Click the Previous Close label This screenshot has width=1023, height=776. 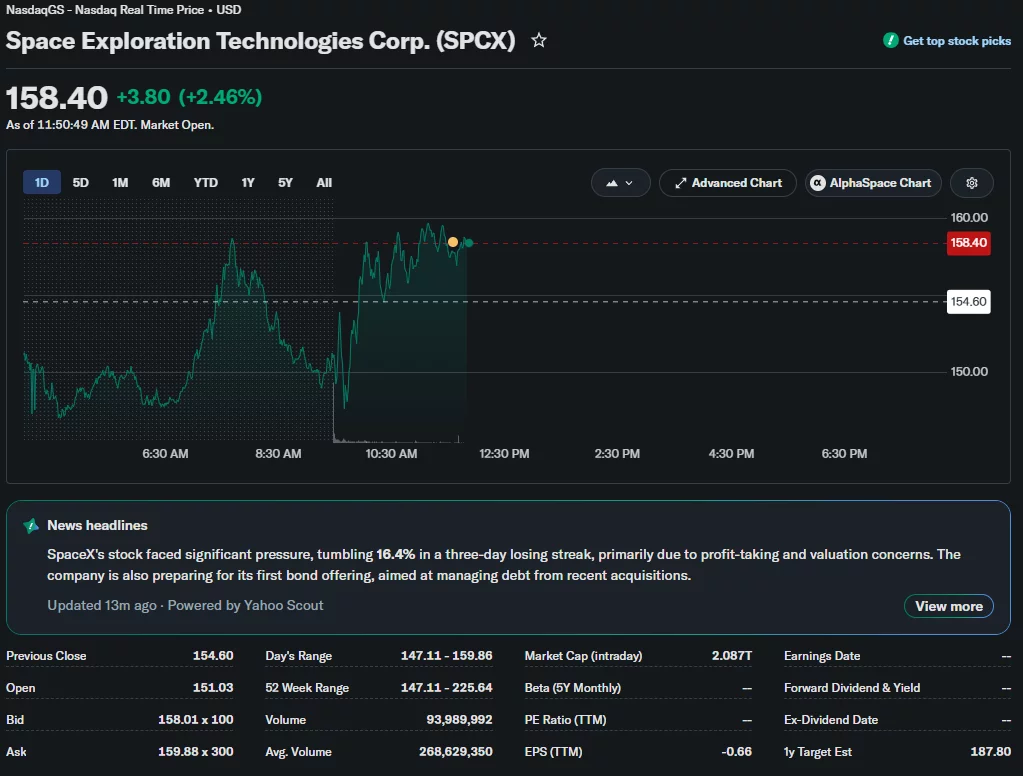(46, 656)
